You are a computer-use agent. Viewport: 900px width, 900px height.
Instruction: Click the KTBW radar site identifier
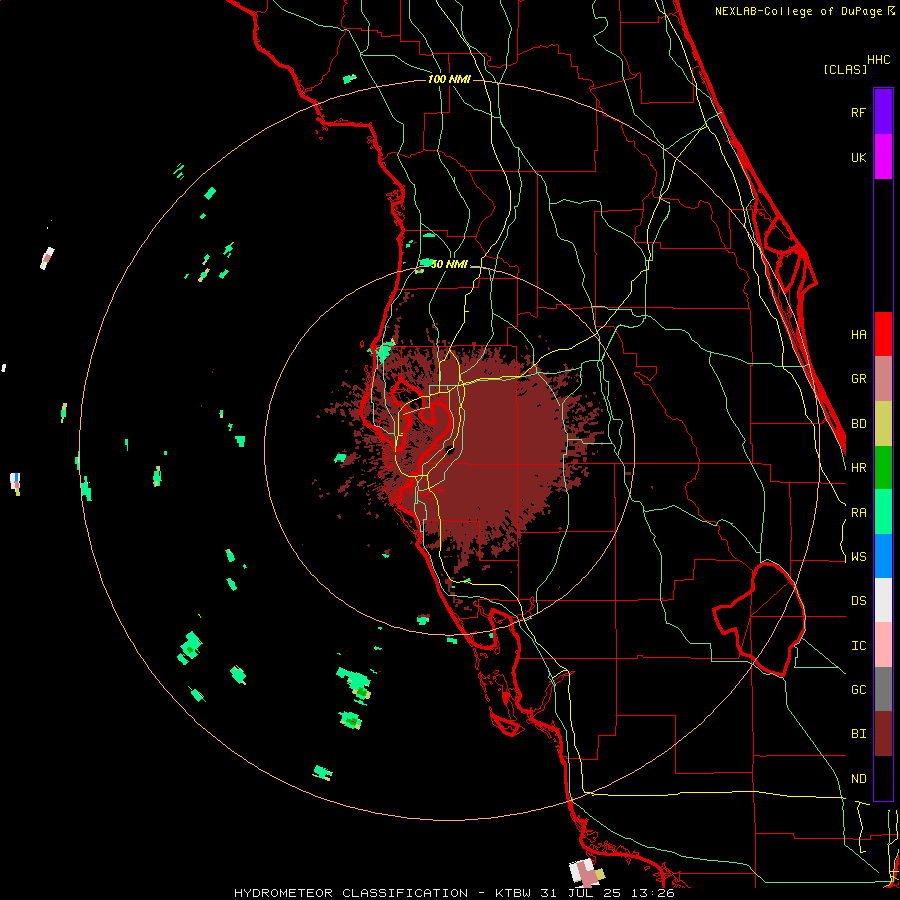tap(513, 893)
